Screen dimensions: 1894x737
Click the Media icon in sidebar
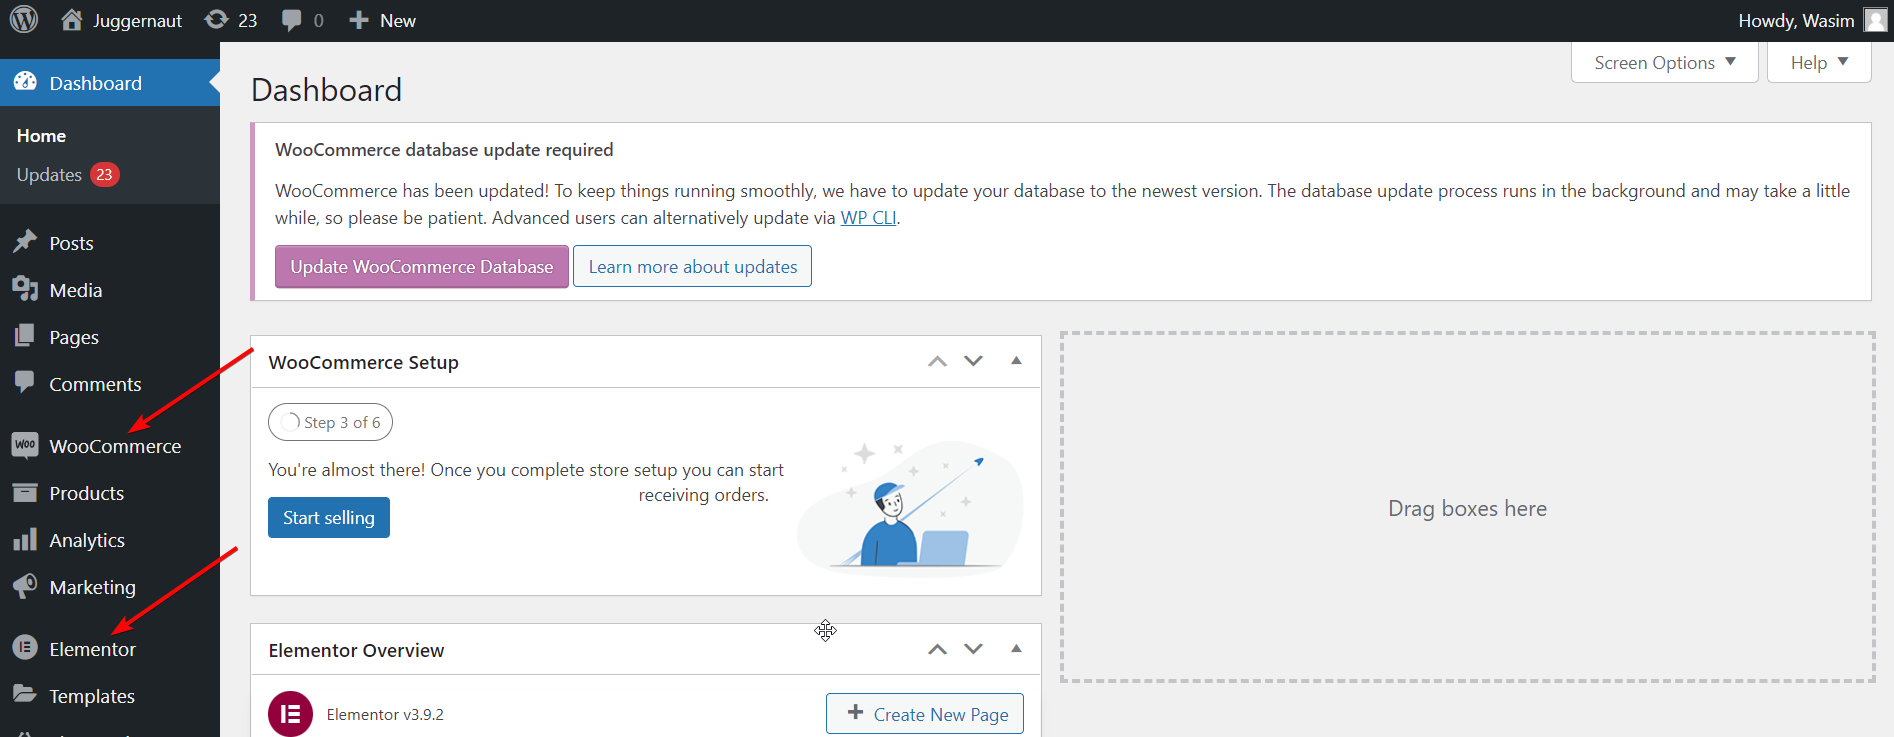click(25, 289)
